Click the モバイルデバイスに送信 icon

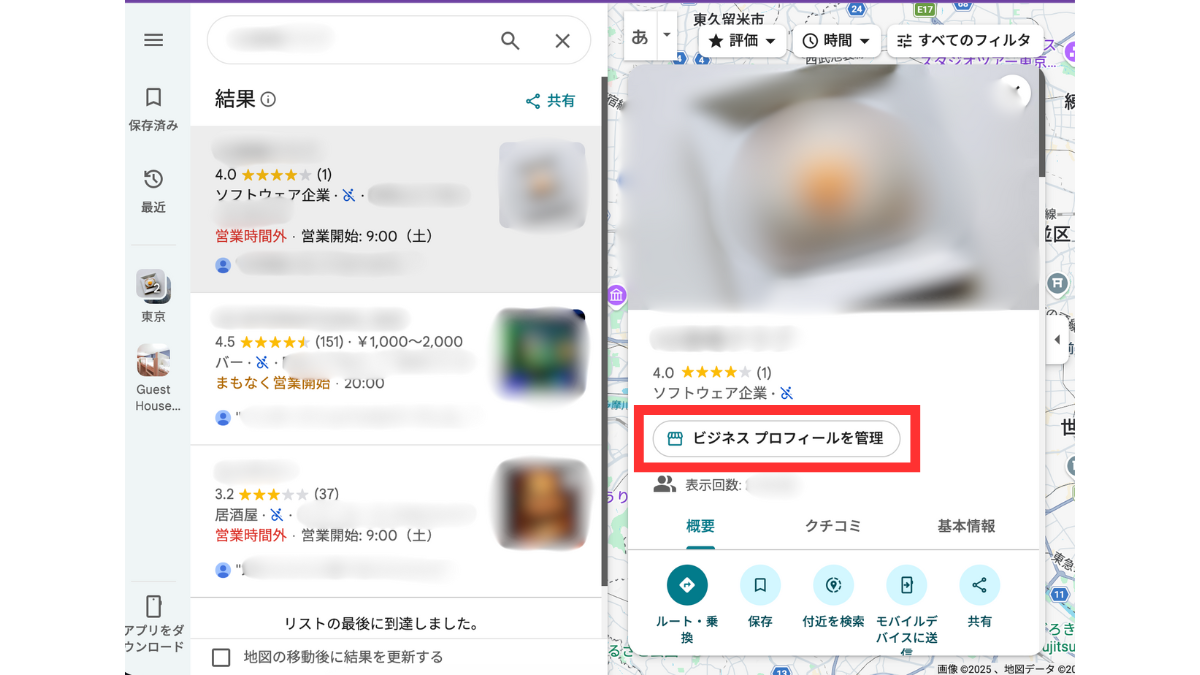(906, 585)
